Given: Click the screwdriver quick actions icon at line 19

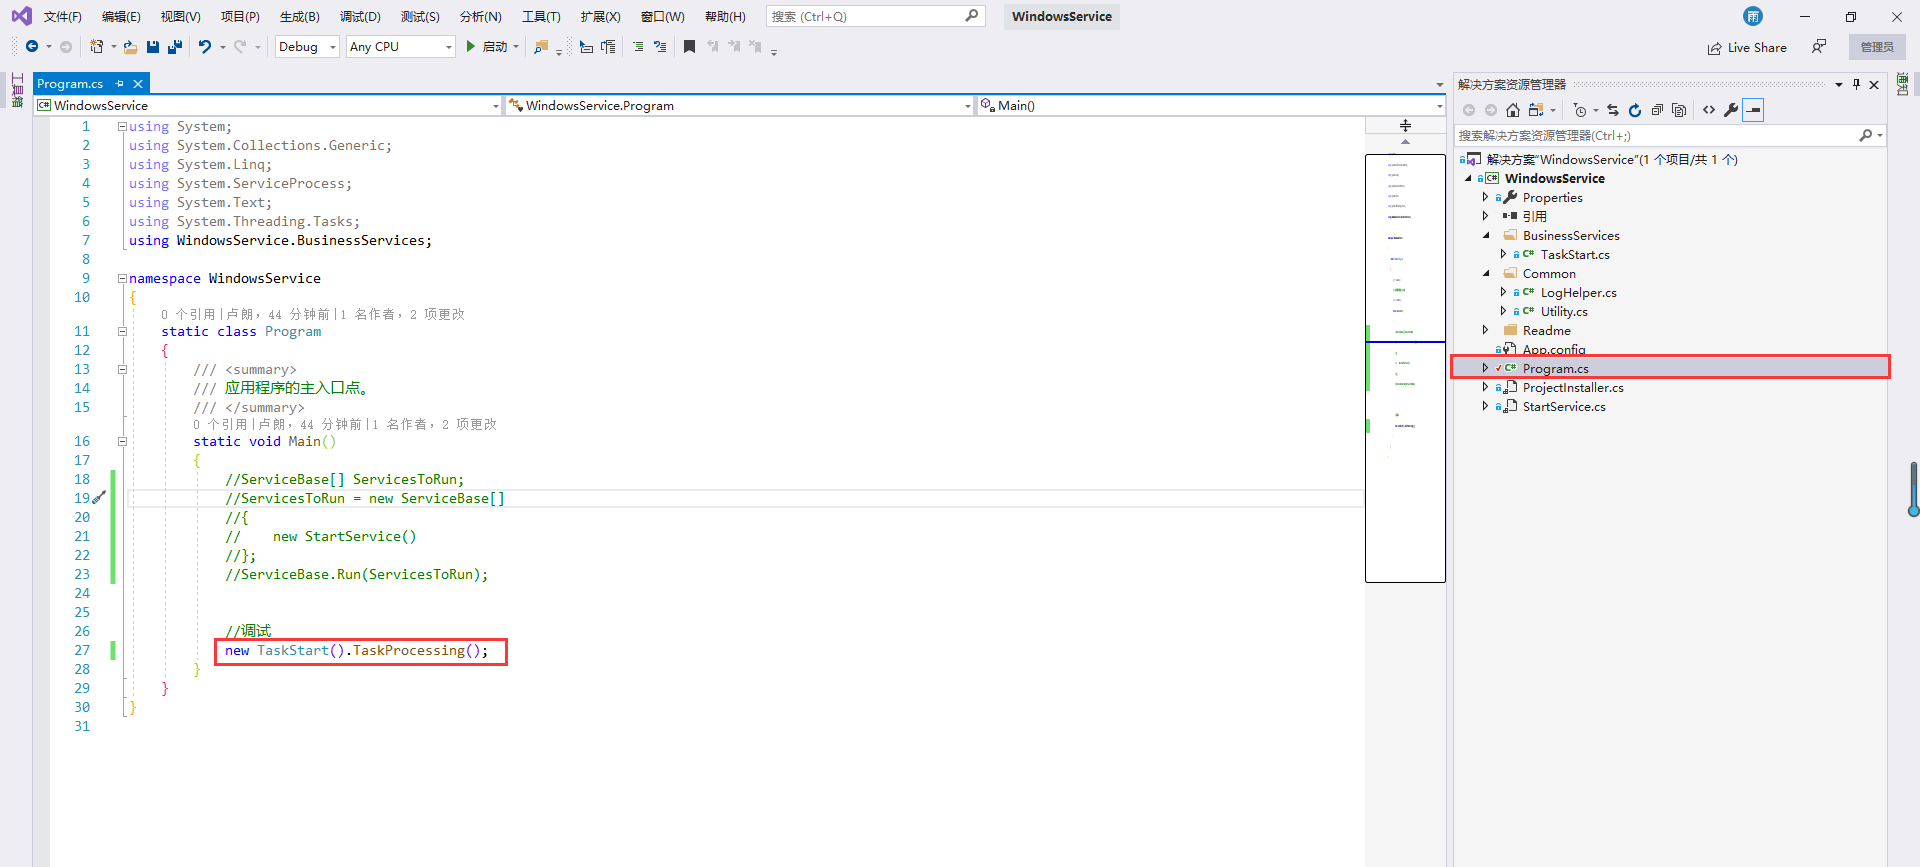Looking at the screenshot, I should tap(99, 497).
